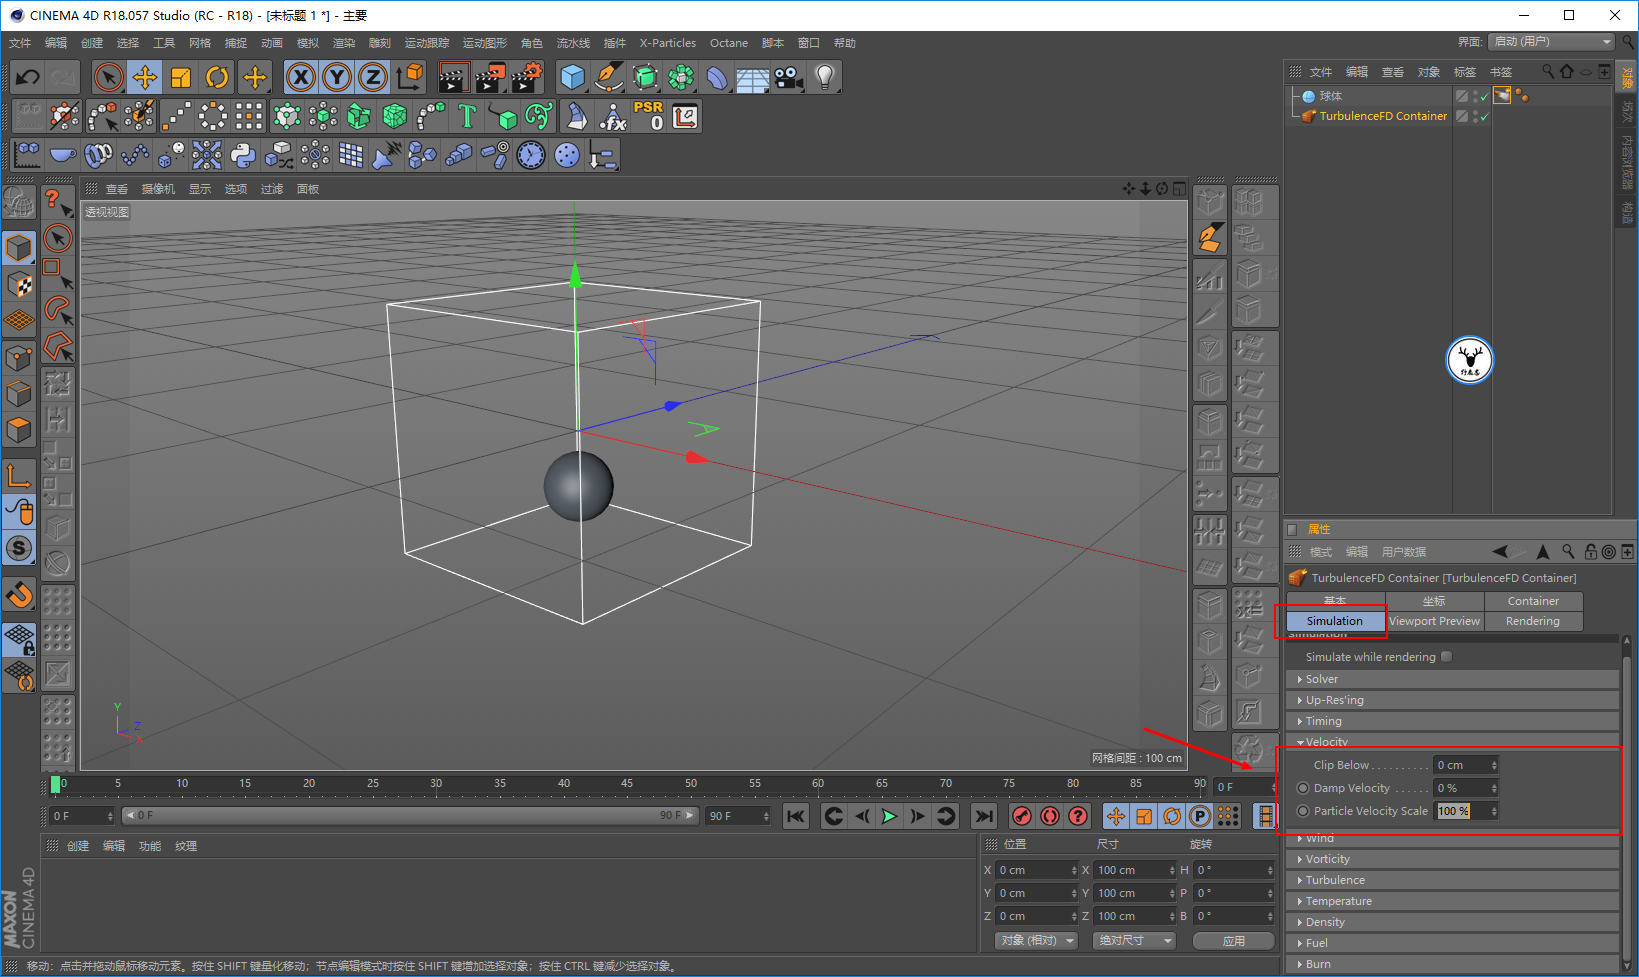Toggle the Y axis lock
Screen dimensions: 1639x977
click(x=337, y=77)
